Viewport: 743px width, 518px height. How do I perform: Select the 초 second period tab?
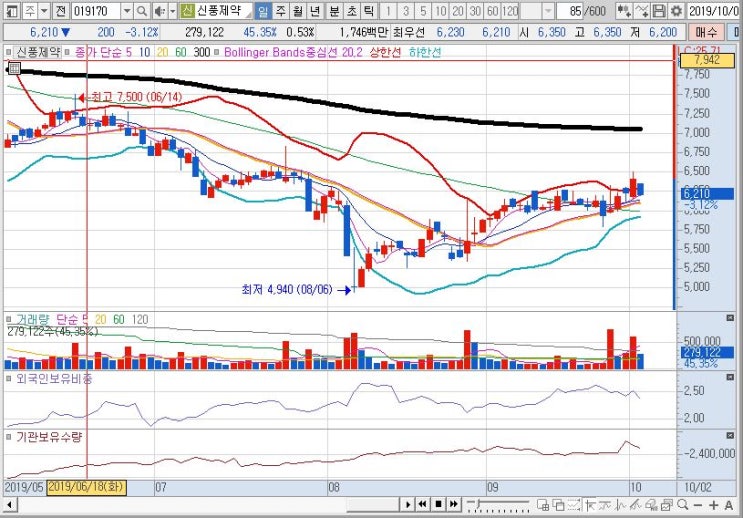tap(352, 10)
